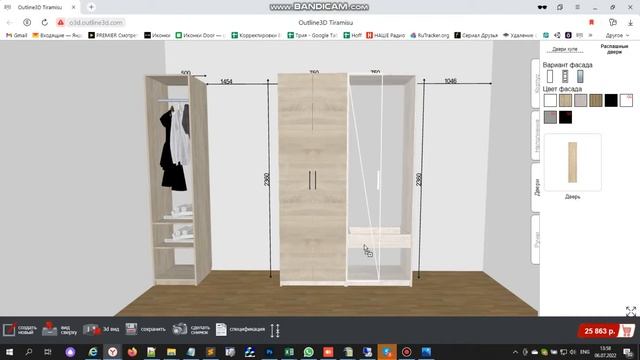640x360 pixels.
Task: Click the fullscreen expand arrows icon
Action: point(631,311)
